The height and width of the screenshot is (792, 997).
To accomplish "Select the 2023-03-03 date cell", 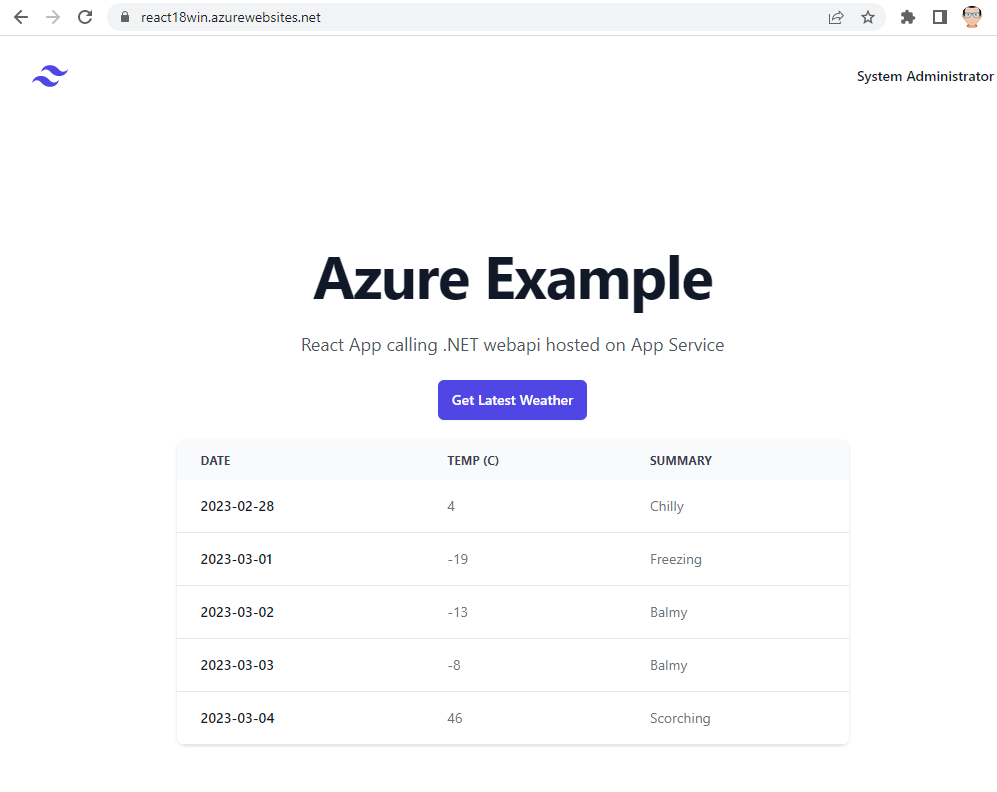I will coord(237,665).
